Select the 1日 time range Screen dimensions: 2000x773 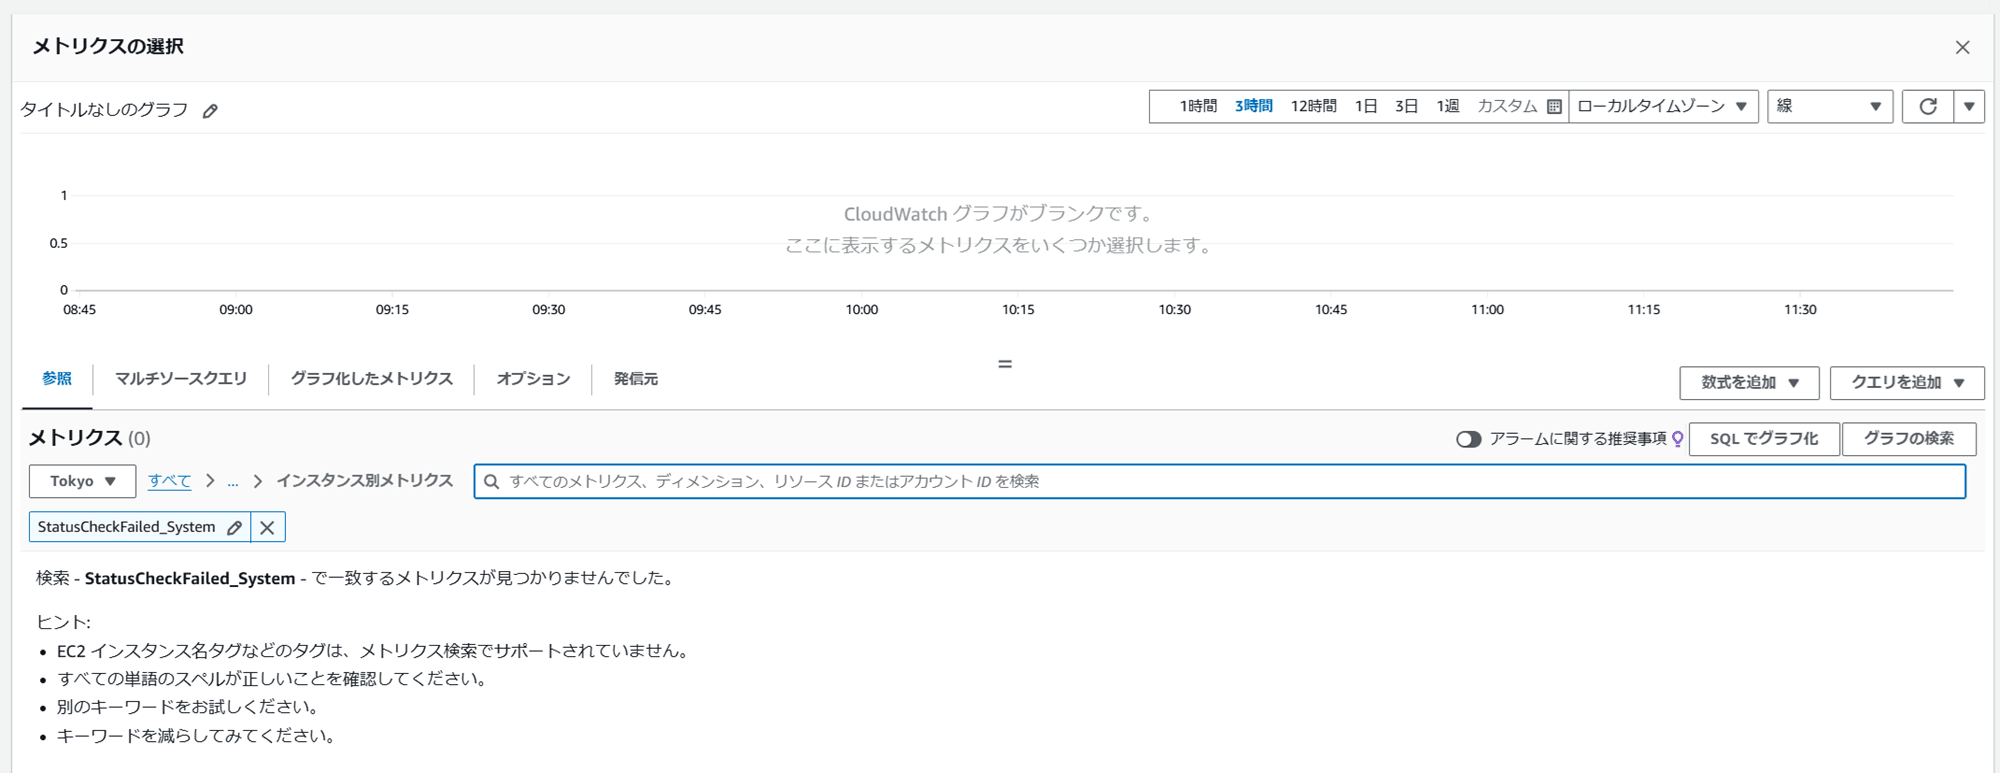pyautogui.click(x=1366, y=106)
